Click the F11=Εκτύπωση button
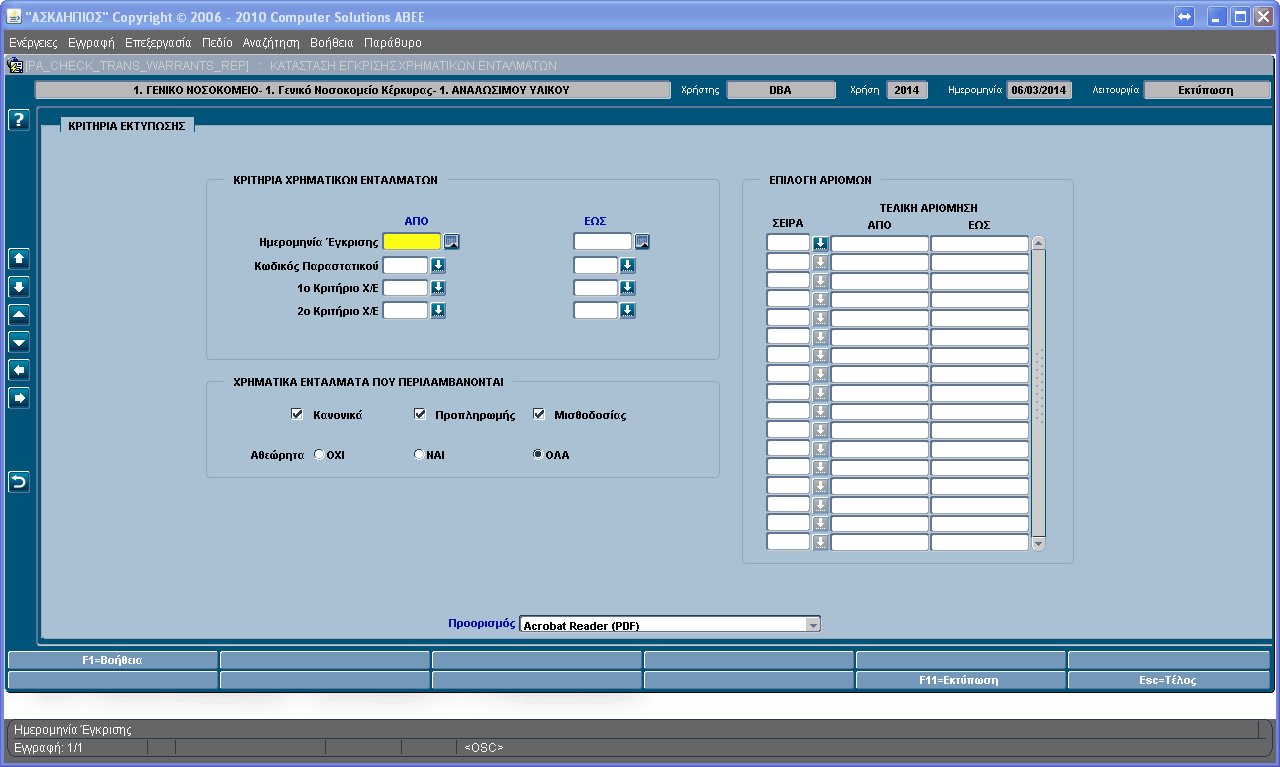This screenshot has width=1280, height=767. click(x=959, y=680)
